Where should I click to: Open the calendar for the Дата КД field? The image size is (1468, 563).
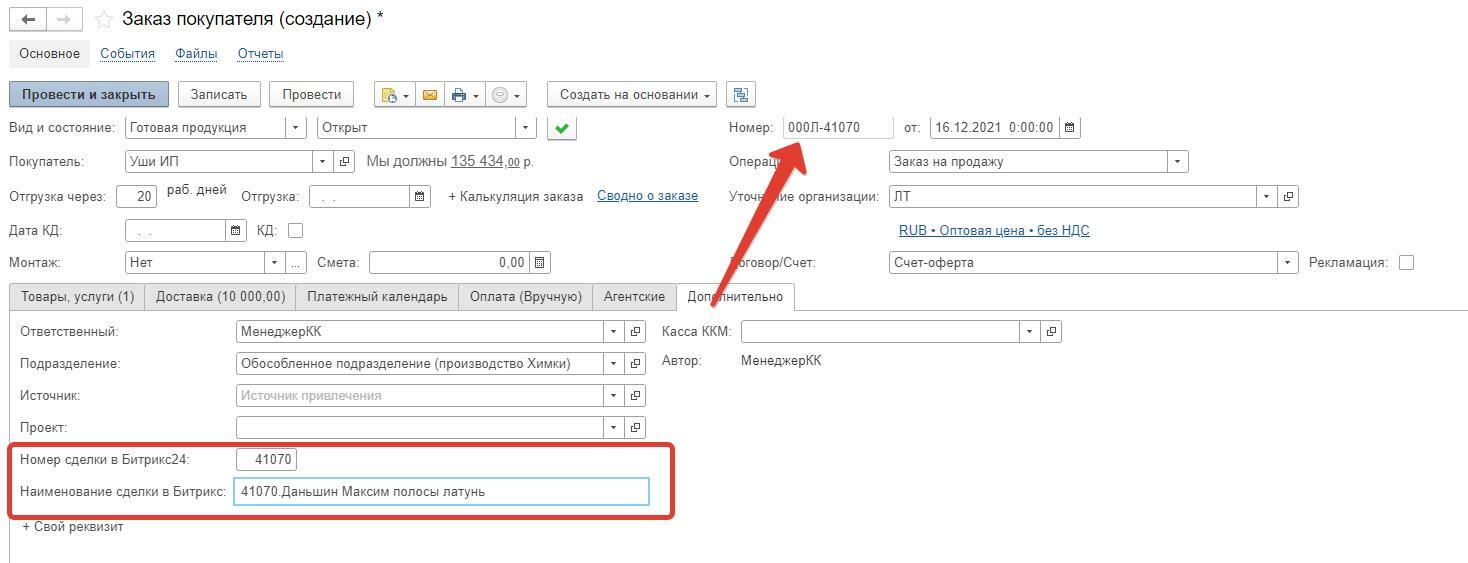(x=236, y=231)
